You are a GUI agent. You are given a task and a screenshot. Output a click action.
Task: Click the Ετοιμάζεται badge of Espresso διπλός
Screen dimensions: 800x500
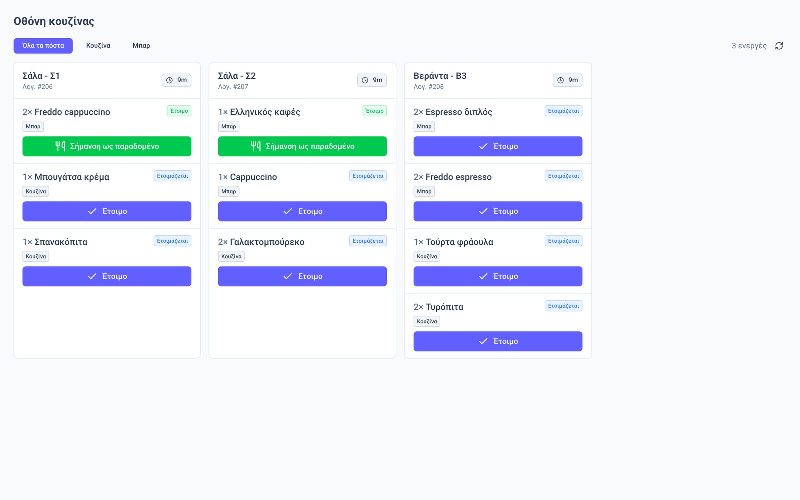click(563, 111)
